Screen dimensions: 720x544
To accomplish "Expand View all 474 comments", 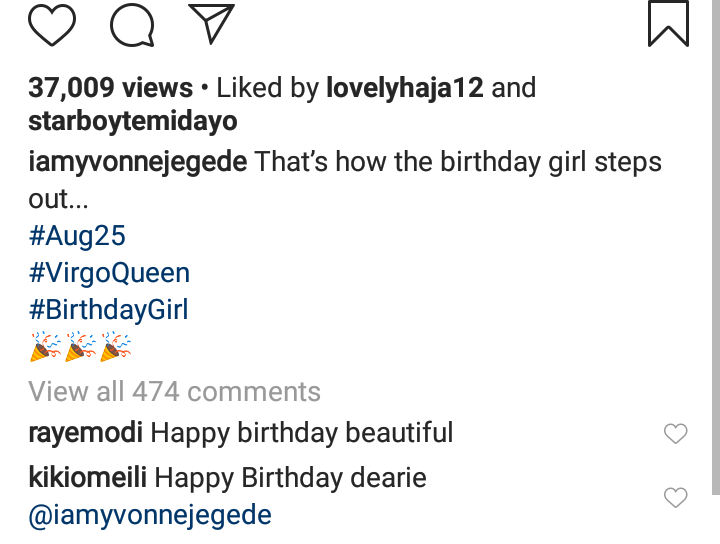I will coord(175,391).
